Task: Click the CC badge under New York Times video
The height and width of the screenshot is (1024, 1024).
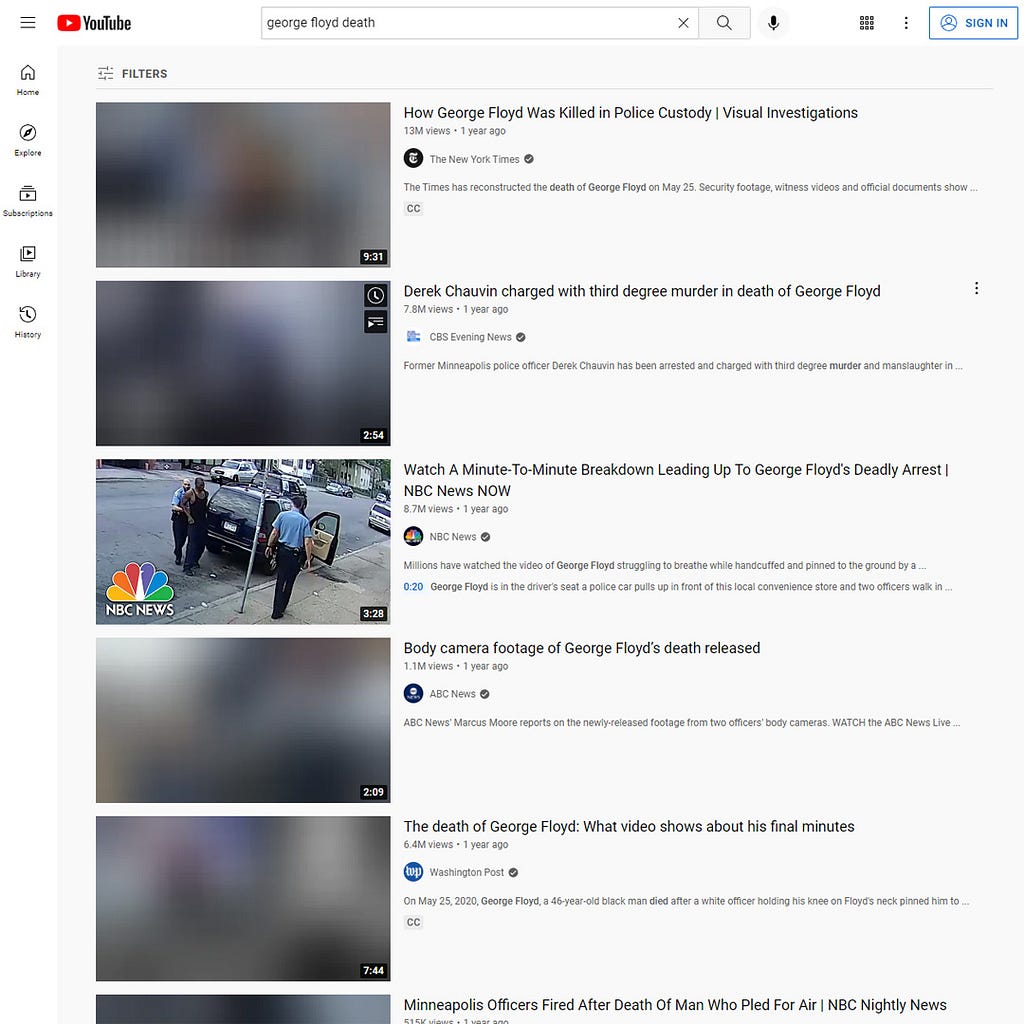Action: pos(413,209)
